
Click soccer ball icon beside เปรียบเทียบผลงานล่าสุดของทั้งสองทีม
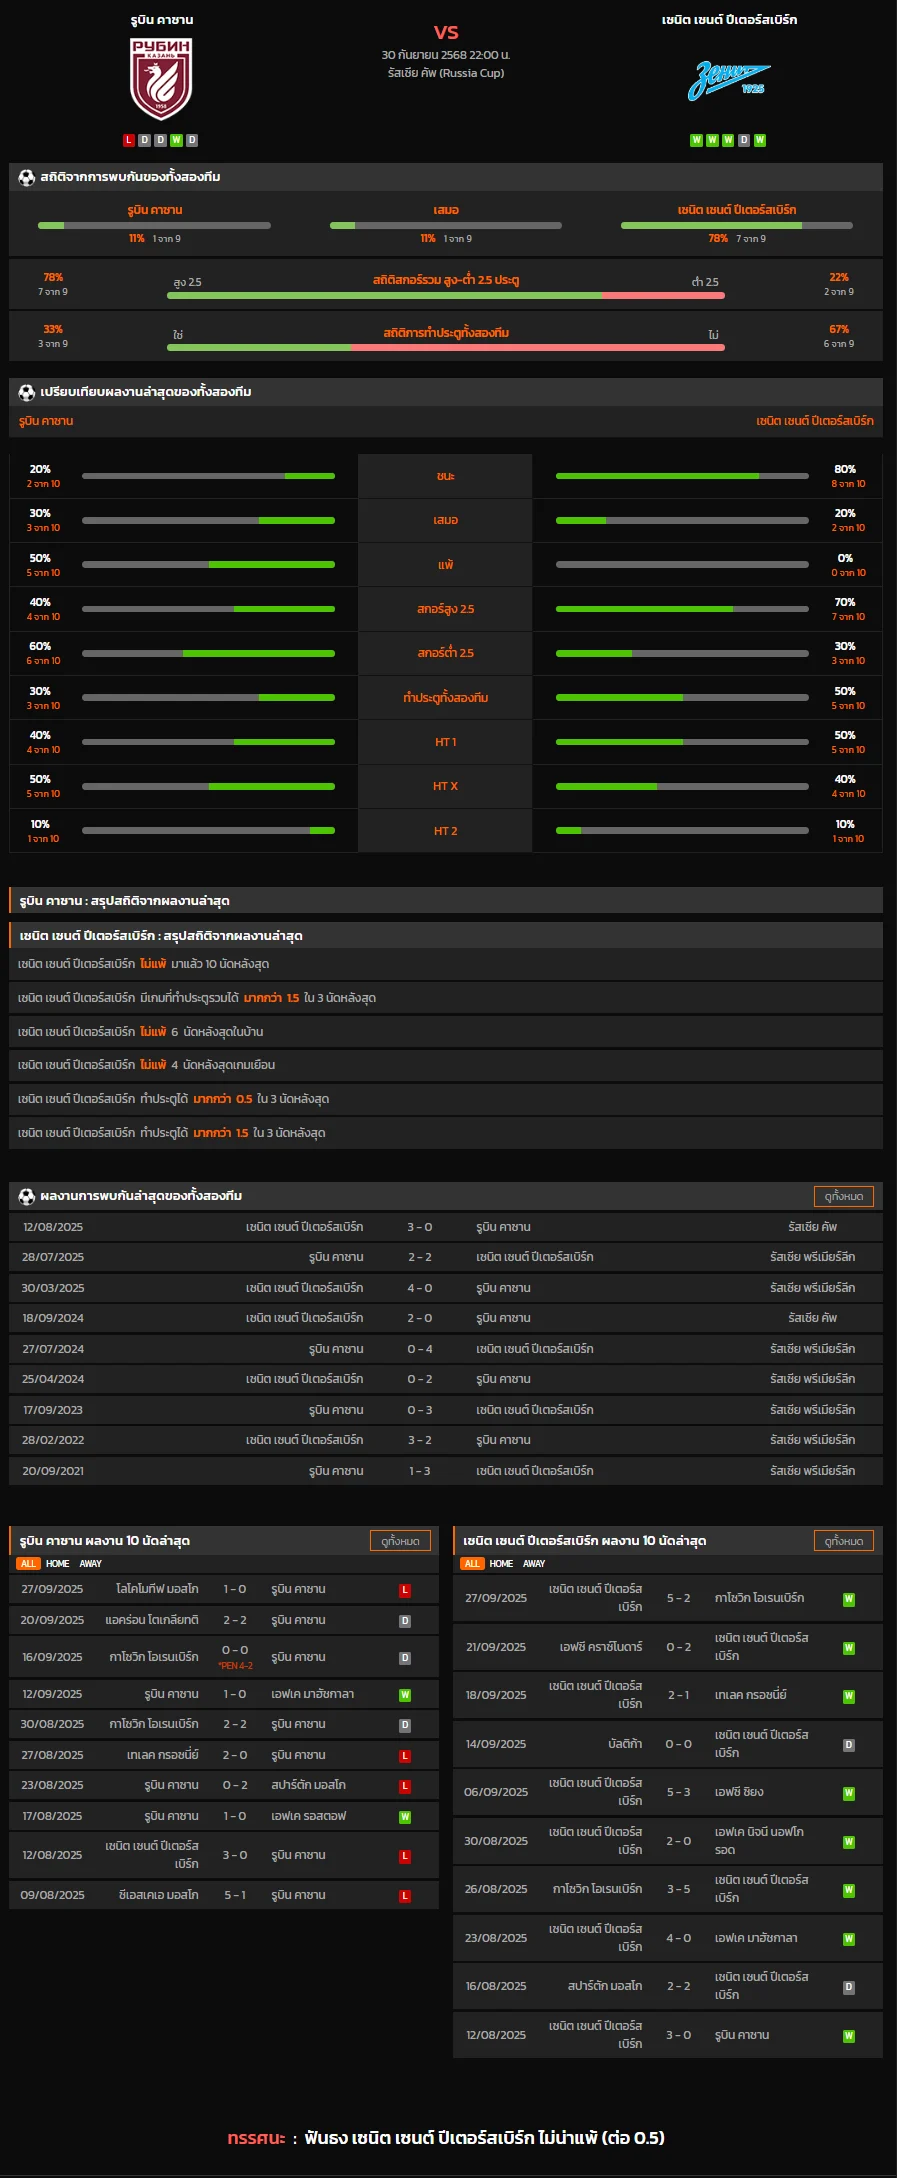[27, 392]
